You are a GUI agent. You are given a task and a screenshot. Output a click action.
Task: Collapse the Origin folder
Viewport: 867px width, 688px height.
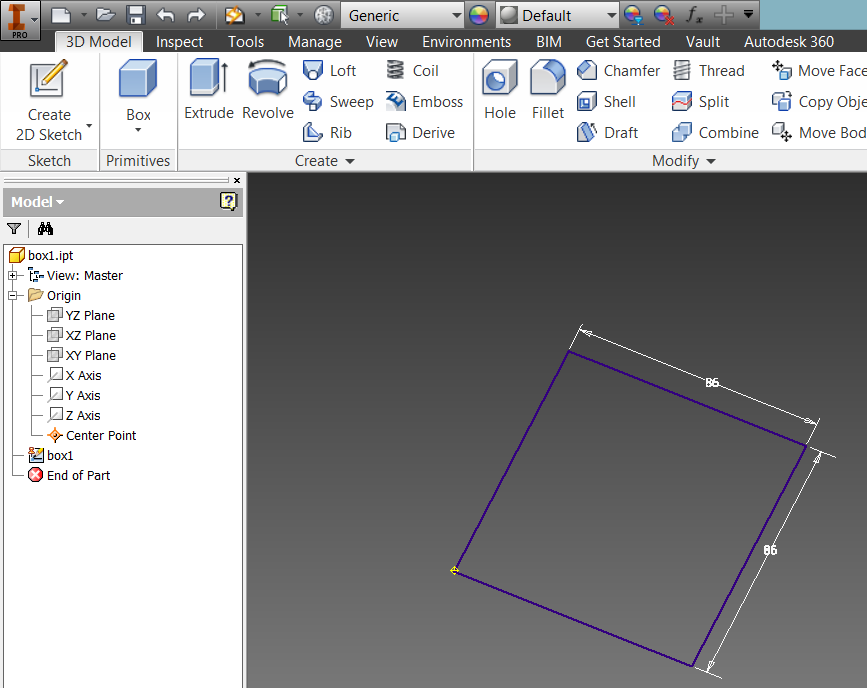point(13,295)
